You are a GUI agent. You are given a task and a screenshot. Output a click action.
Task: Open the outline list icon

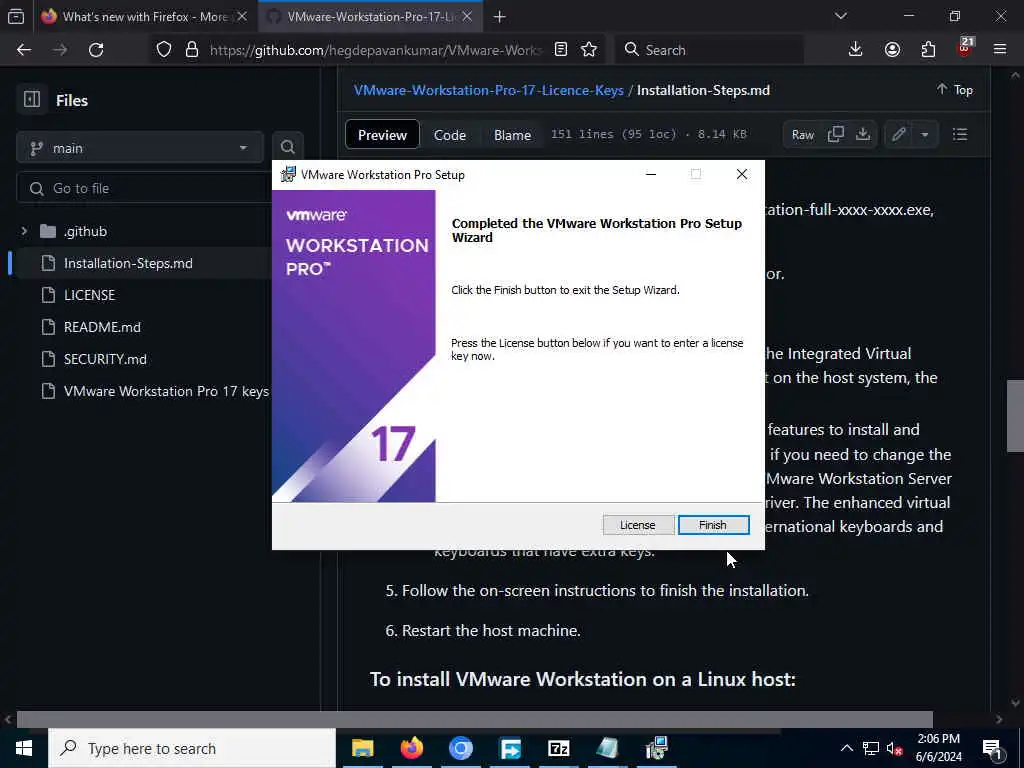tap(960, 135)
